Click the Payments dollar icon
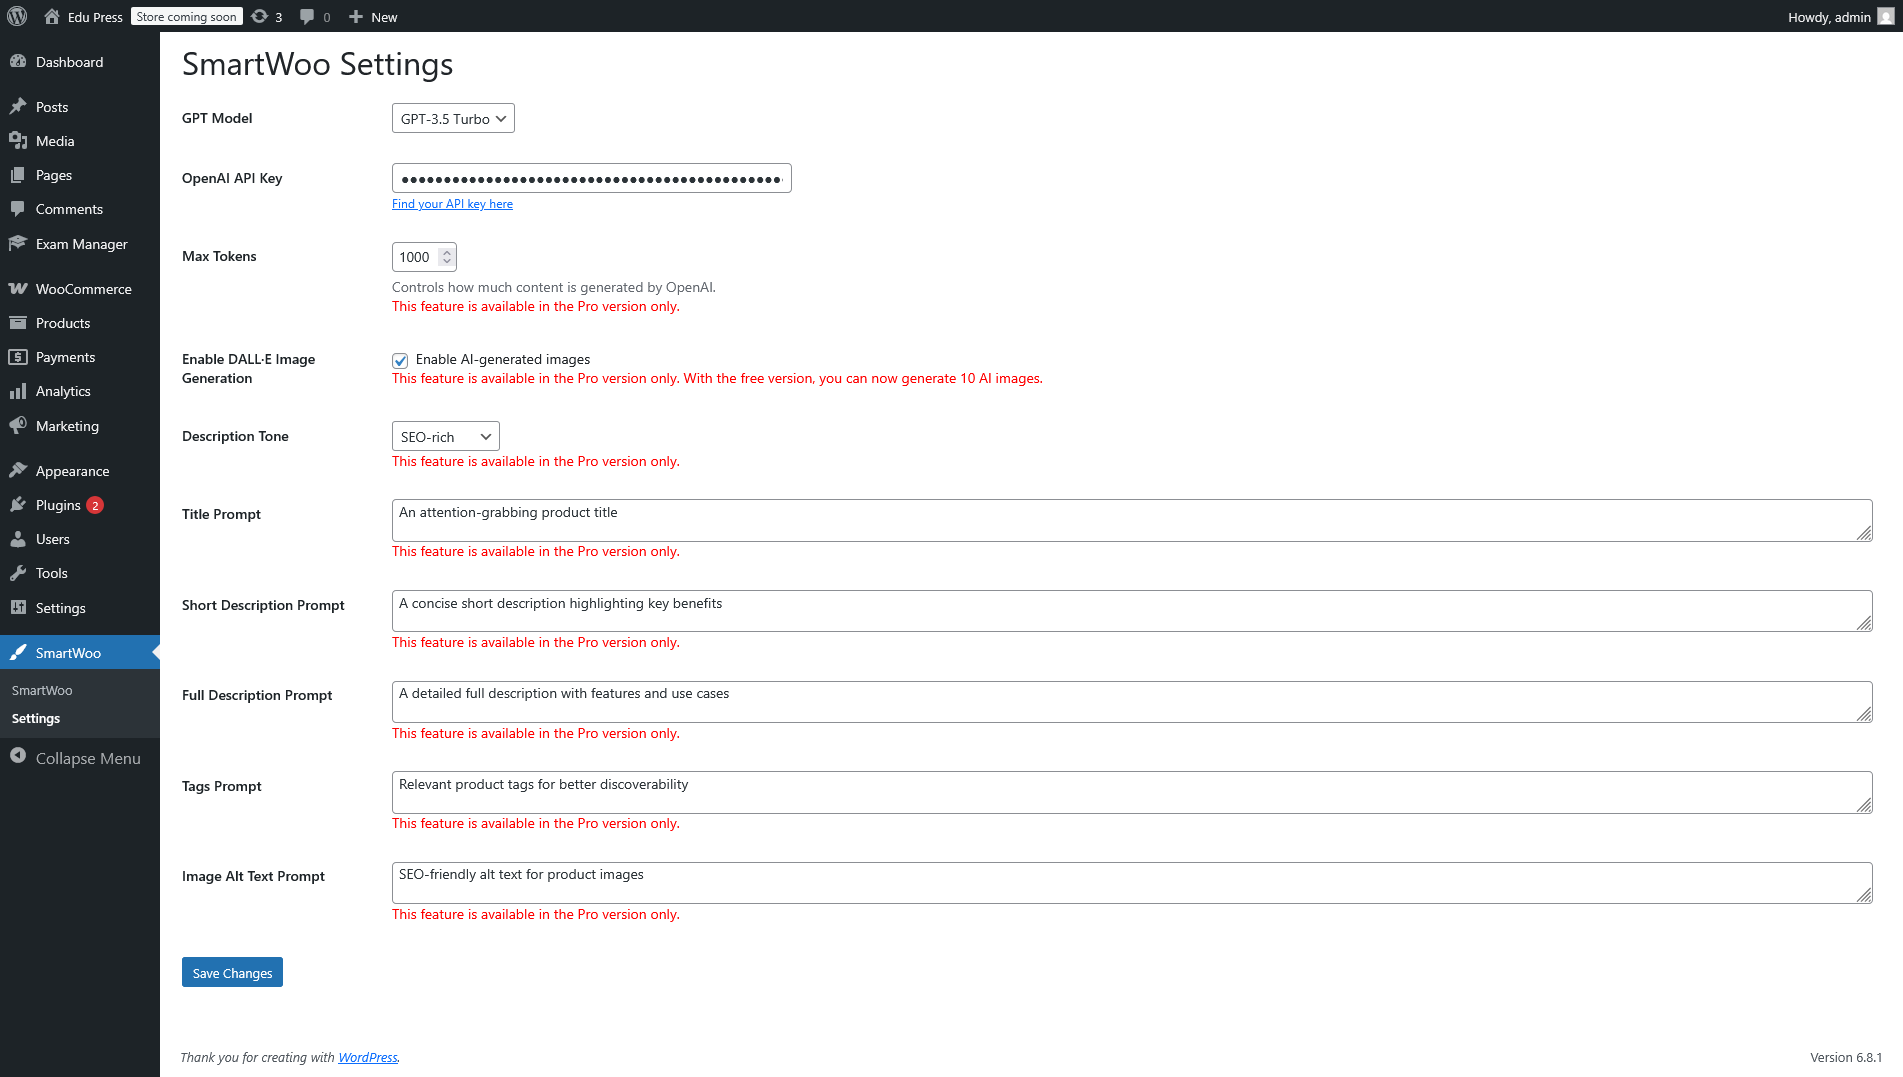This screenshot has height=1077, width=1903. pos(18,356)
